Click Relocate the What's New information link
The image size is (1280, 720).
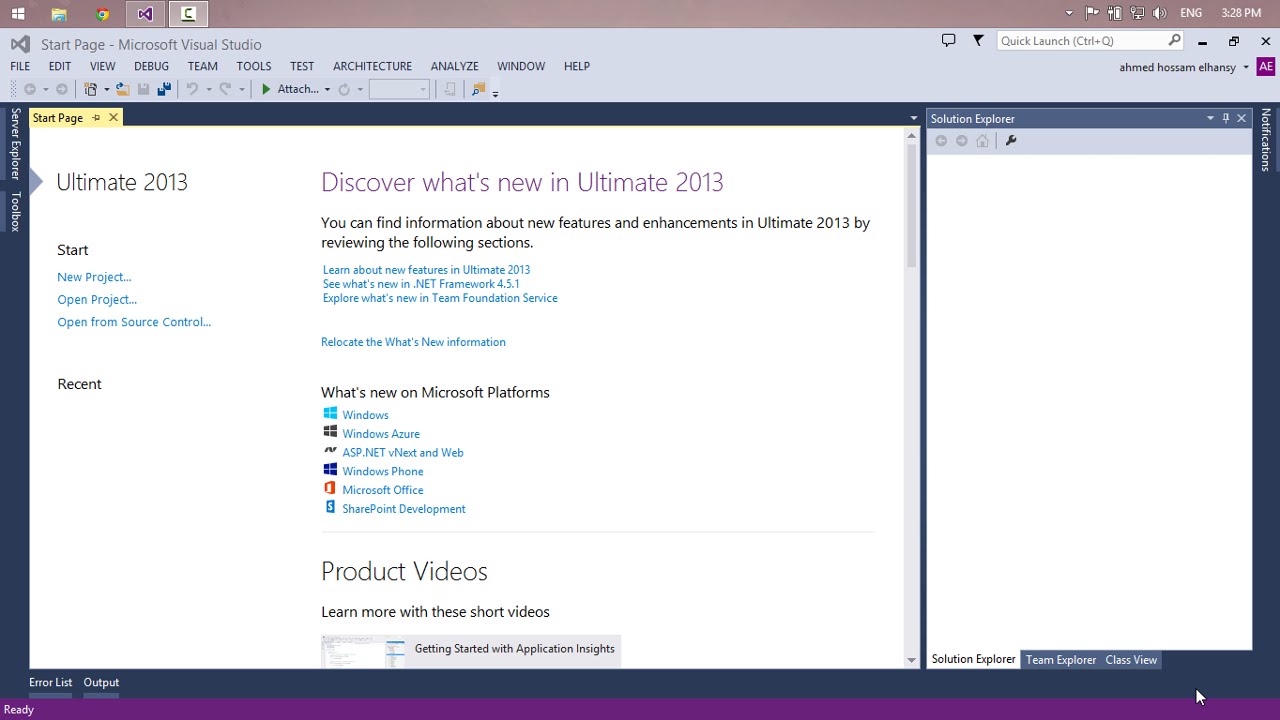tap(413, 342)
